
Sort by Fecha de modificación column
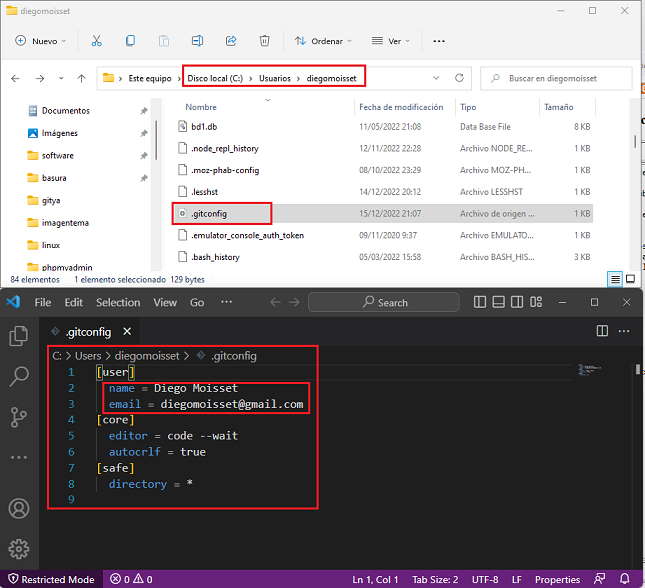tap(401, 107)
